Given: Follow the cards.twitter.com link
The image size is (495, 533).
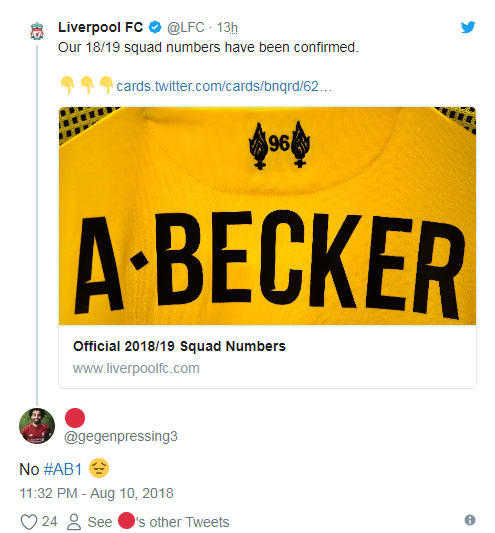Looking at the screenshot, I should coord(224,86).
